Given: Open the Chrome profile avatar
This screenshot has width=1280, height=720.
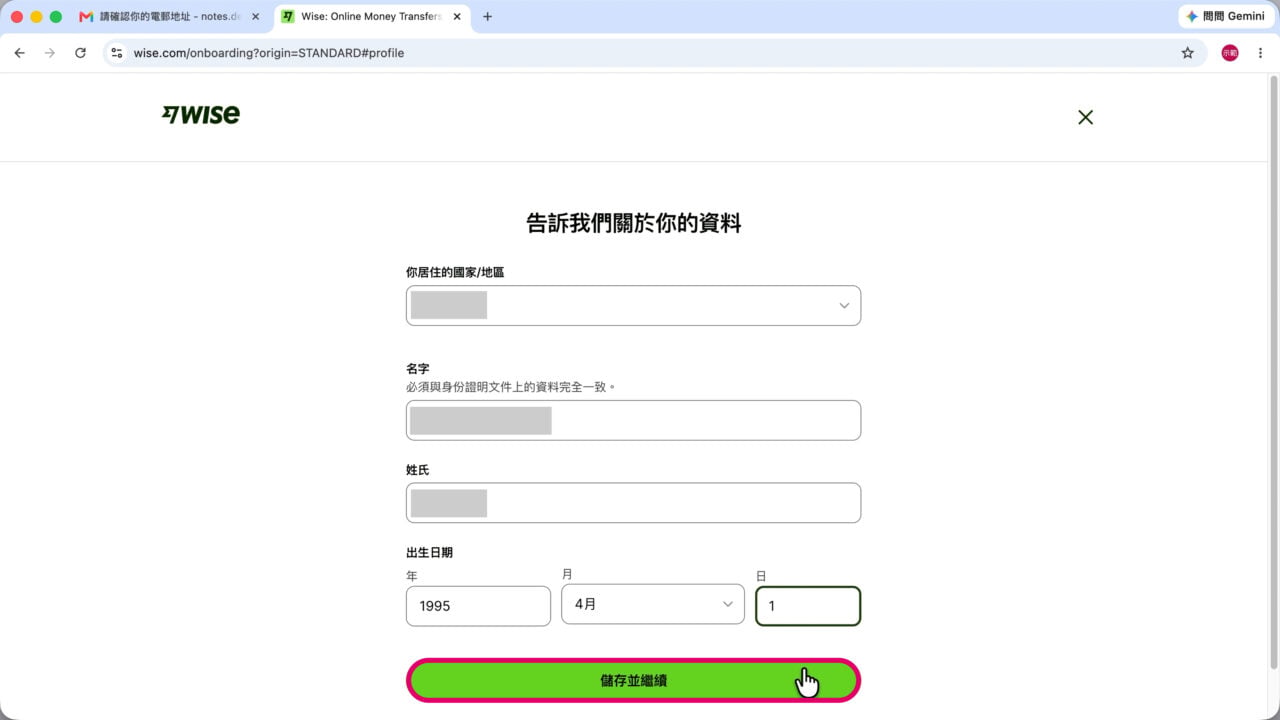Looking at the screenshot, I should [1230, 53].
